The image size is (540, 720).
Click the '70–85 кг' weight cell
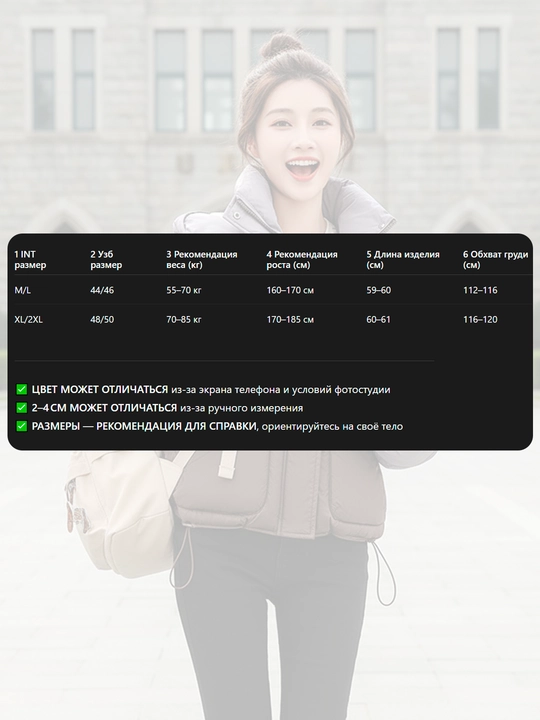point(184,320)
